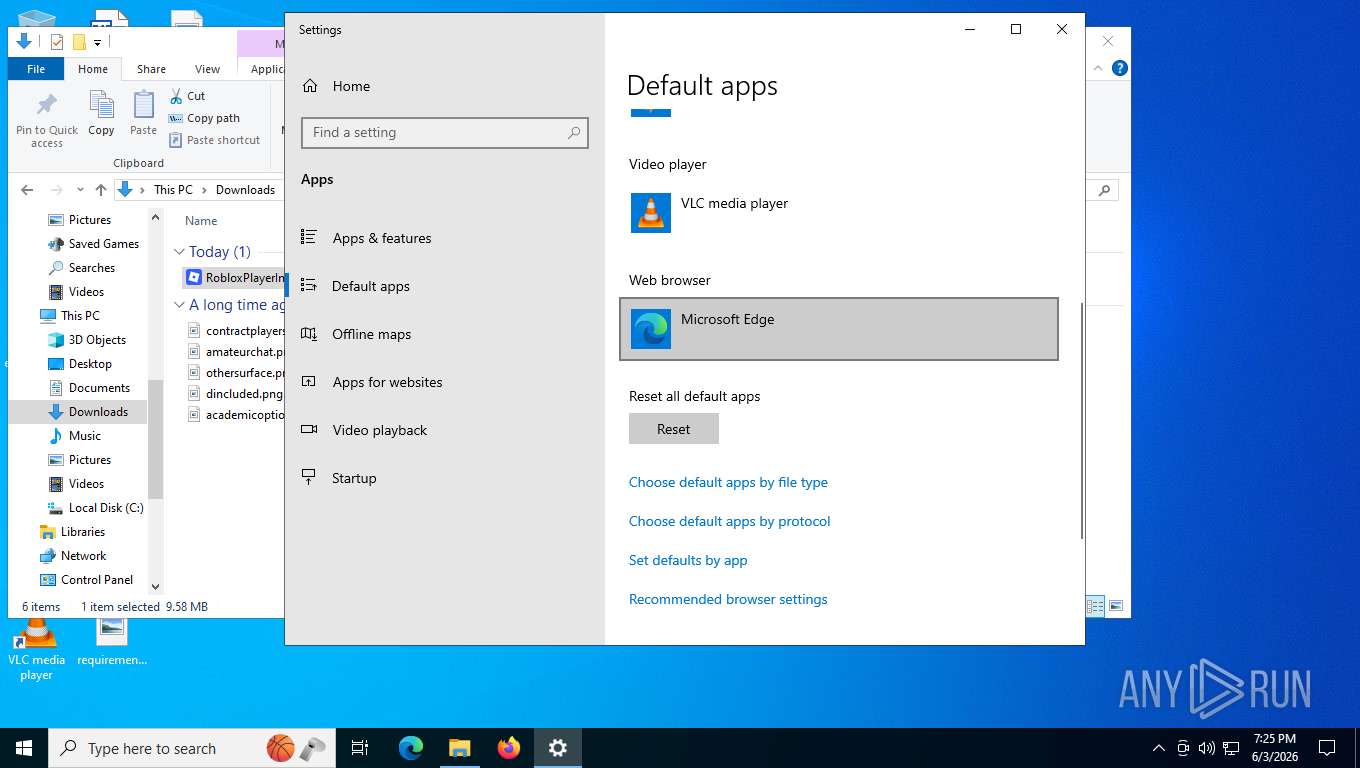
Task: Switch Explorer to details view icon
Action: [1095, 606]
